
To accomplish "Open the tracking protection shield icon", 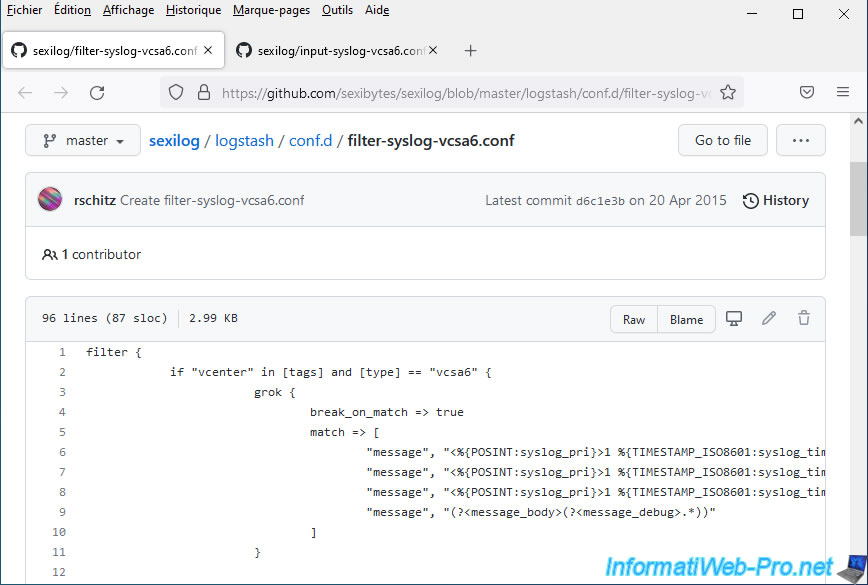I will pyautogui.click(x=176, y=92).
